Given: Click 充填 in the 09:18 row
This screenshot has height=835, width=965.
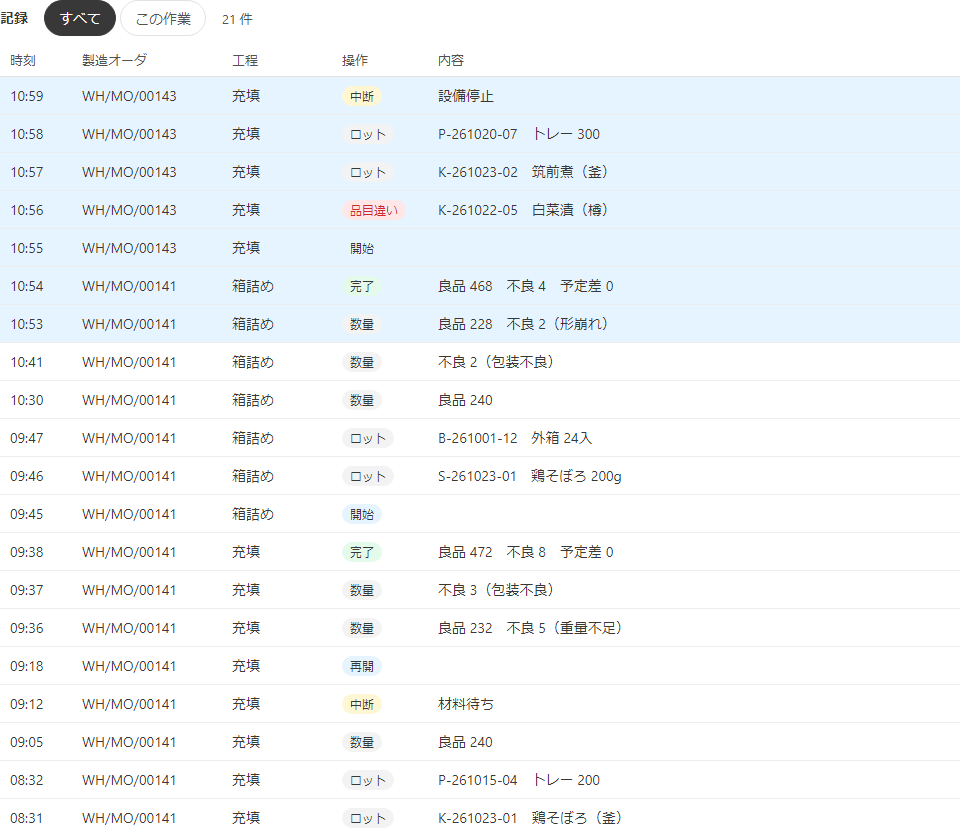Looking at the screenshot, I should click(246, 666).
